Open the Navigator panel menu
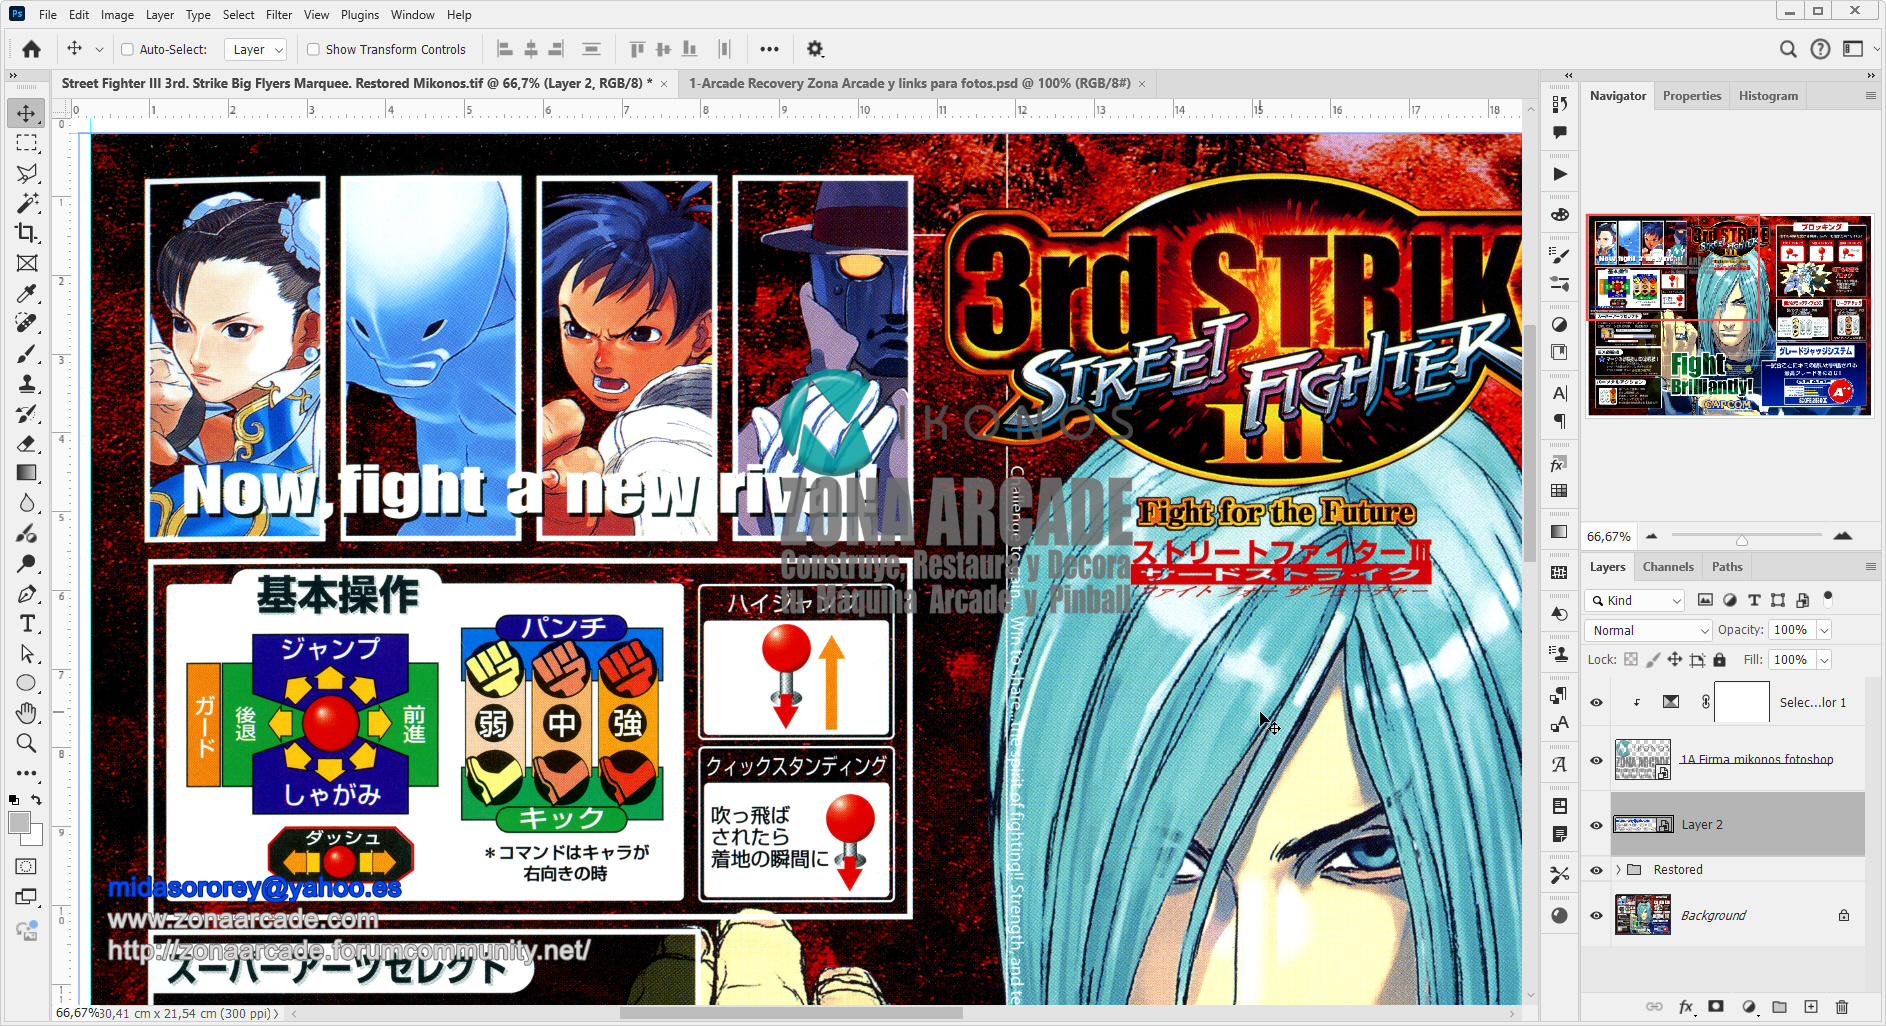The image size is (1886, 1026). click(x=1870, y=96)
